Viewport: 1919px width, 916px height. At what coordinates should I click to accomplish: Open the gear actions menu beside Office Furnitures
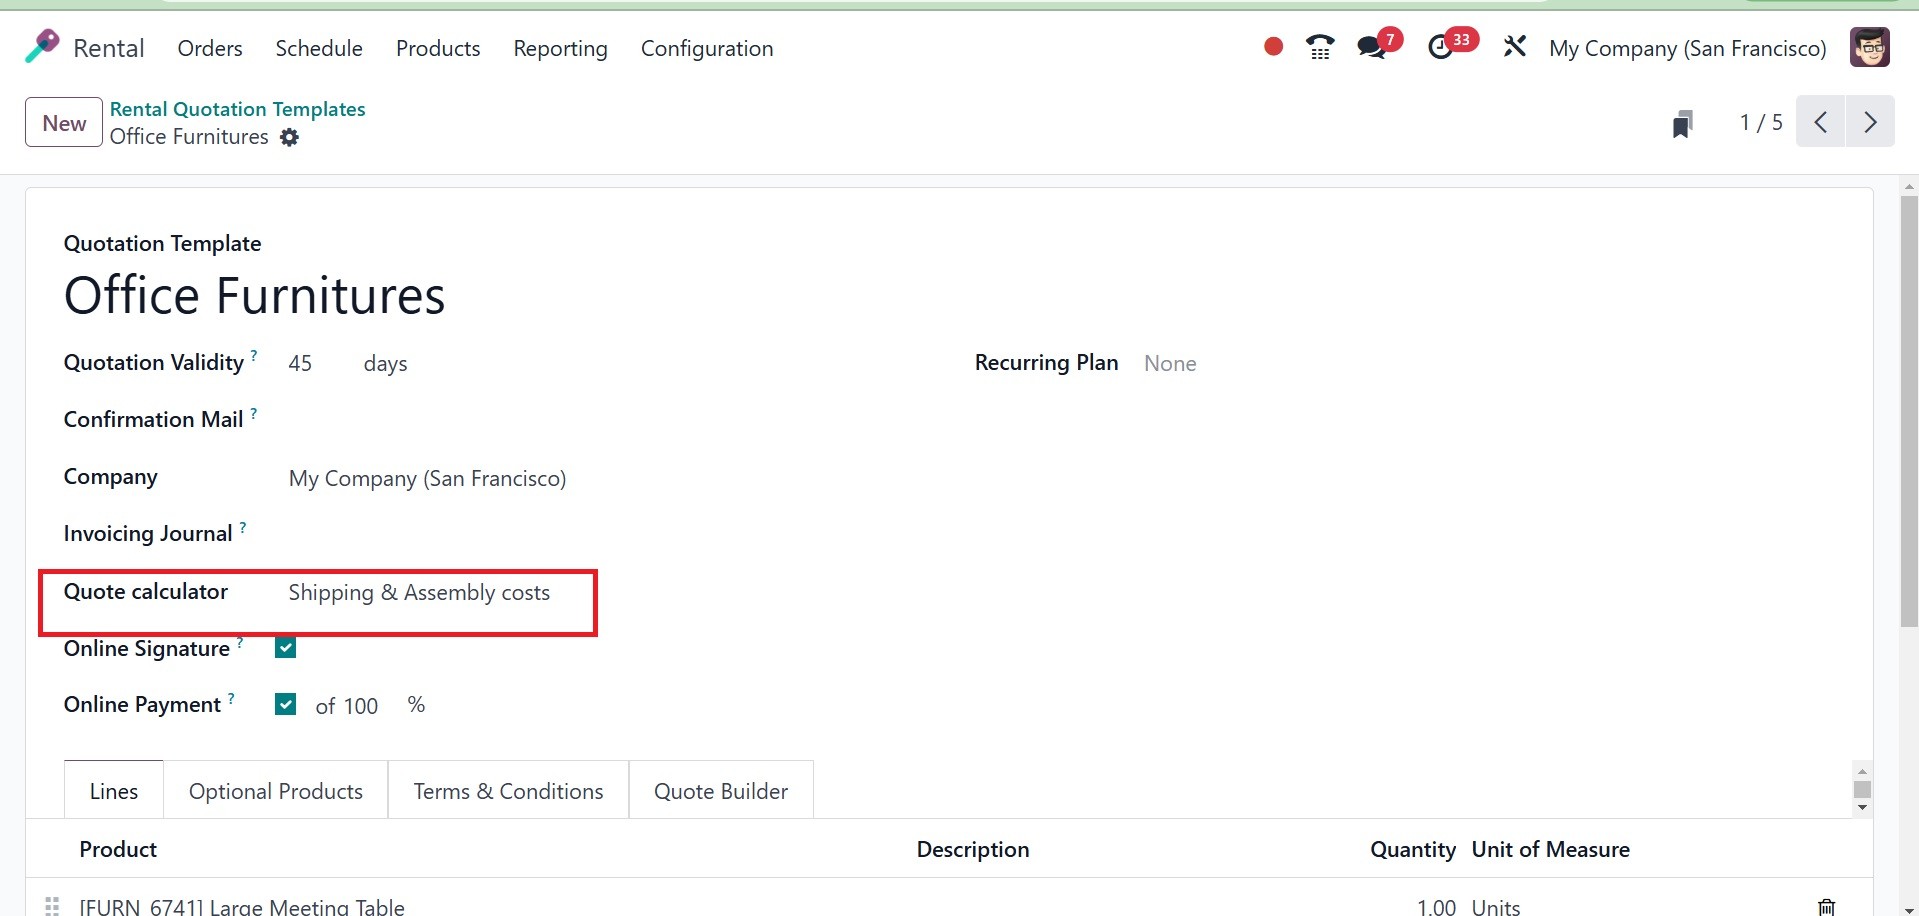(x=289, y=137)
